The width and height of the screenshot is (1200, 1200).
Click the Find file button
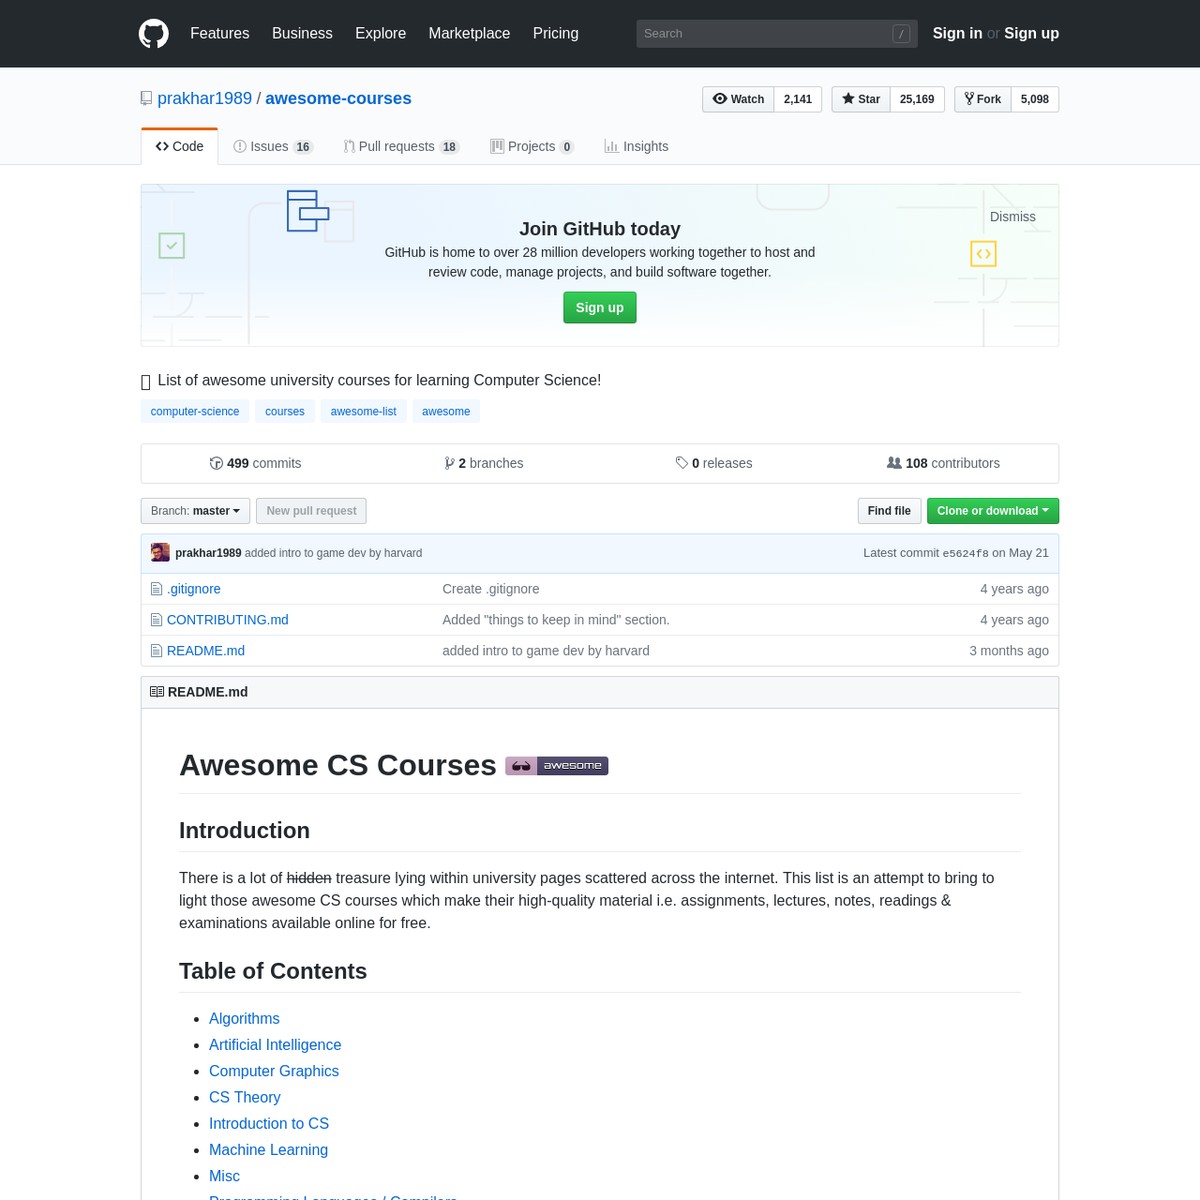tap(889, 511)
